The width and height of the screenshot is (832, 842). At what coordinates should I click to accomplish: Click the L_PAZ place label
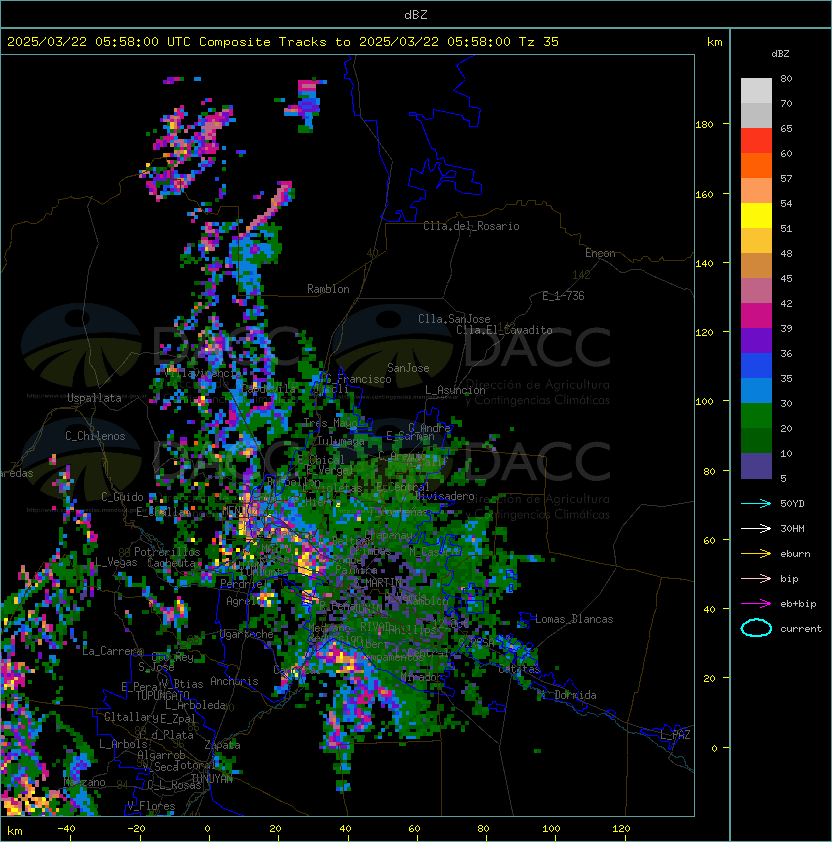coord(675,735)
